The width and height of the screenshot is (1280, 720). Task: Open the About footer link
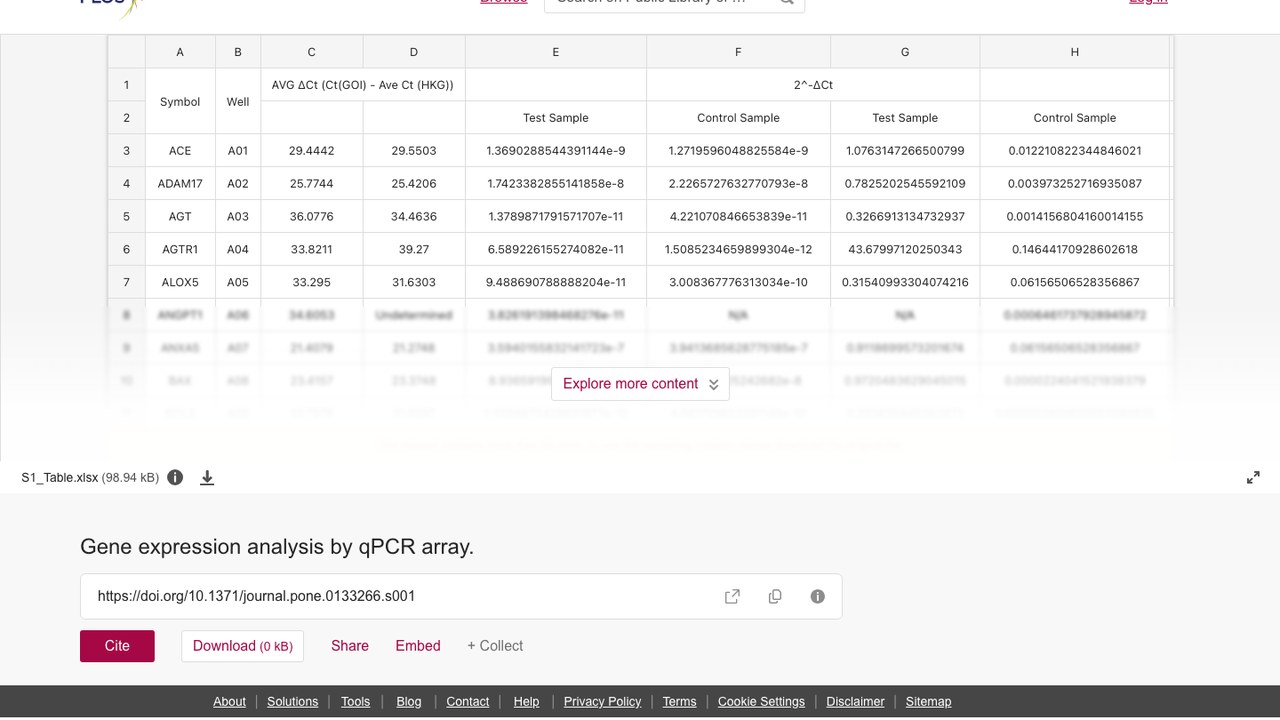click(229, 702)
